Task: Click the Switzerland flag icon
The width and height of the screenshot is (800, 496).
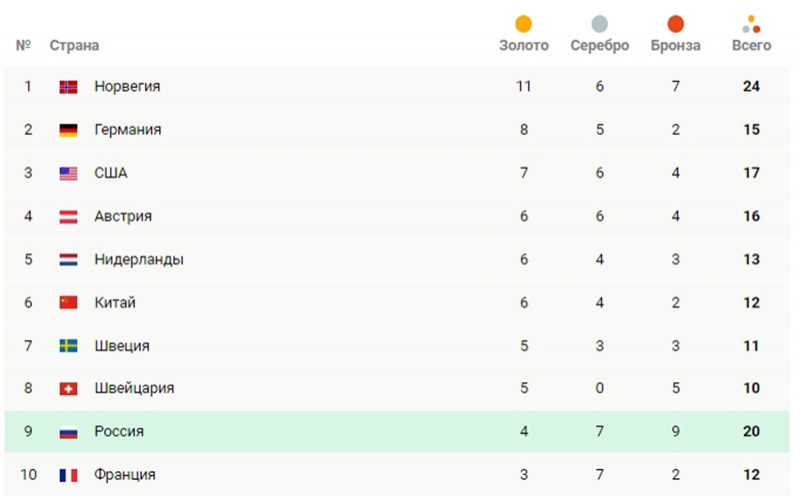Action: pyautogui.click(x=68, y=389)
